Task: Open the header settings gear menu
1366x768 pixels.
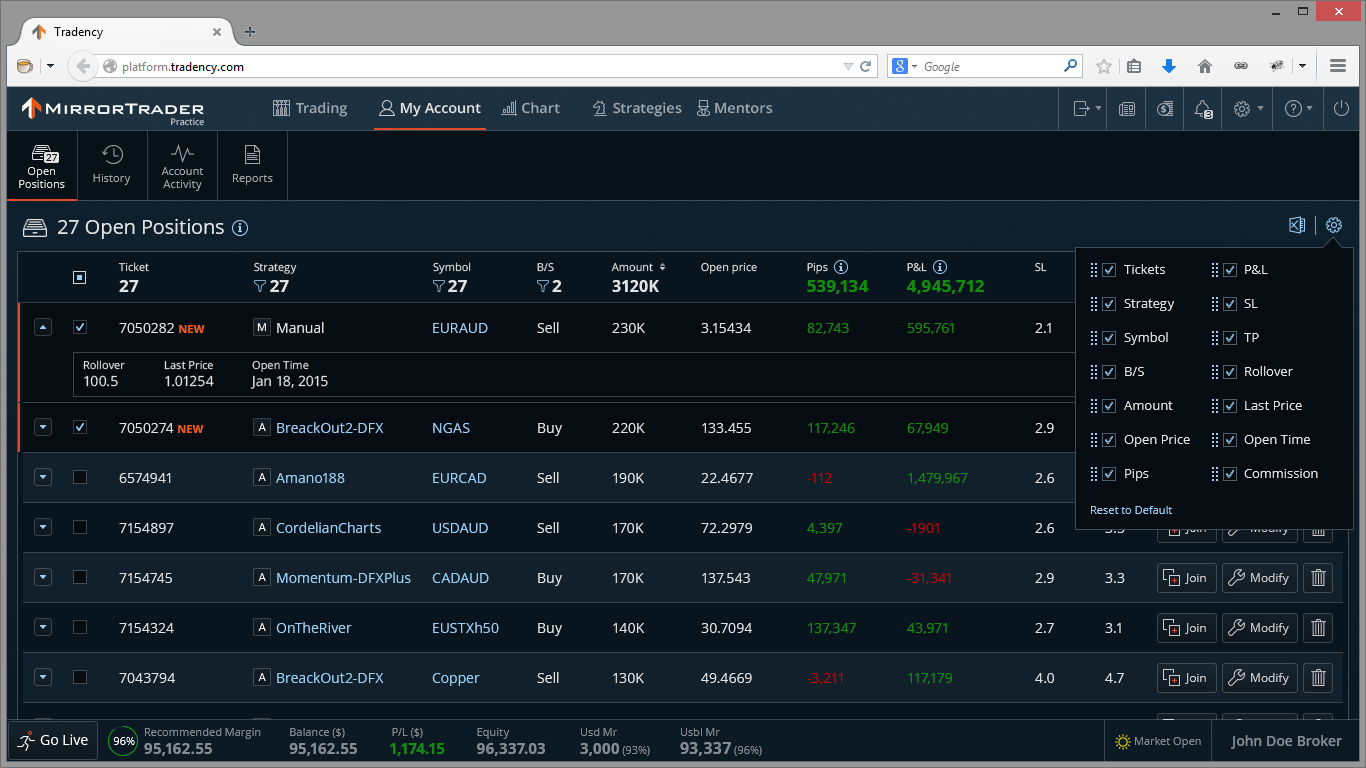Action: click(1247, 109)
